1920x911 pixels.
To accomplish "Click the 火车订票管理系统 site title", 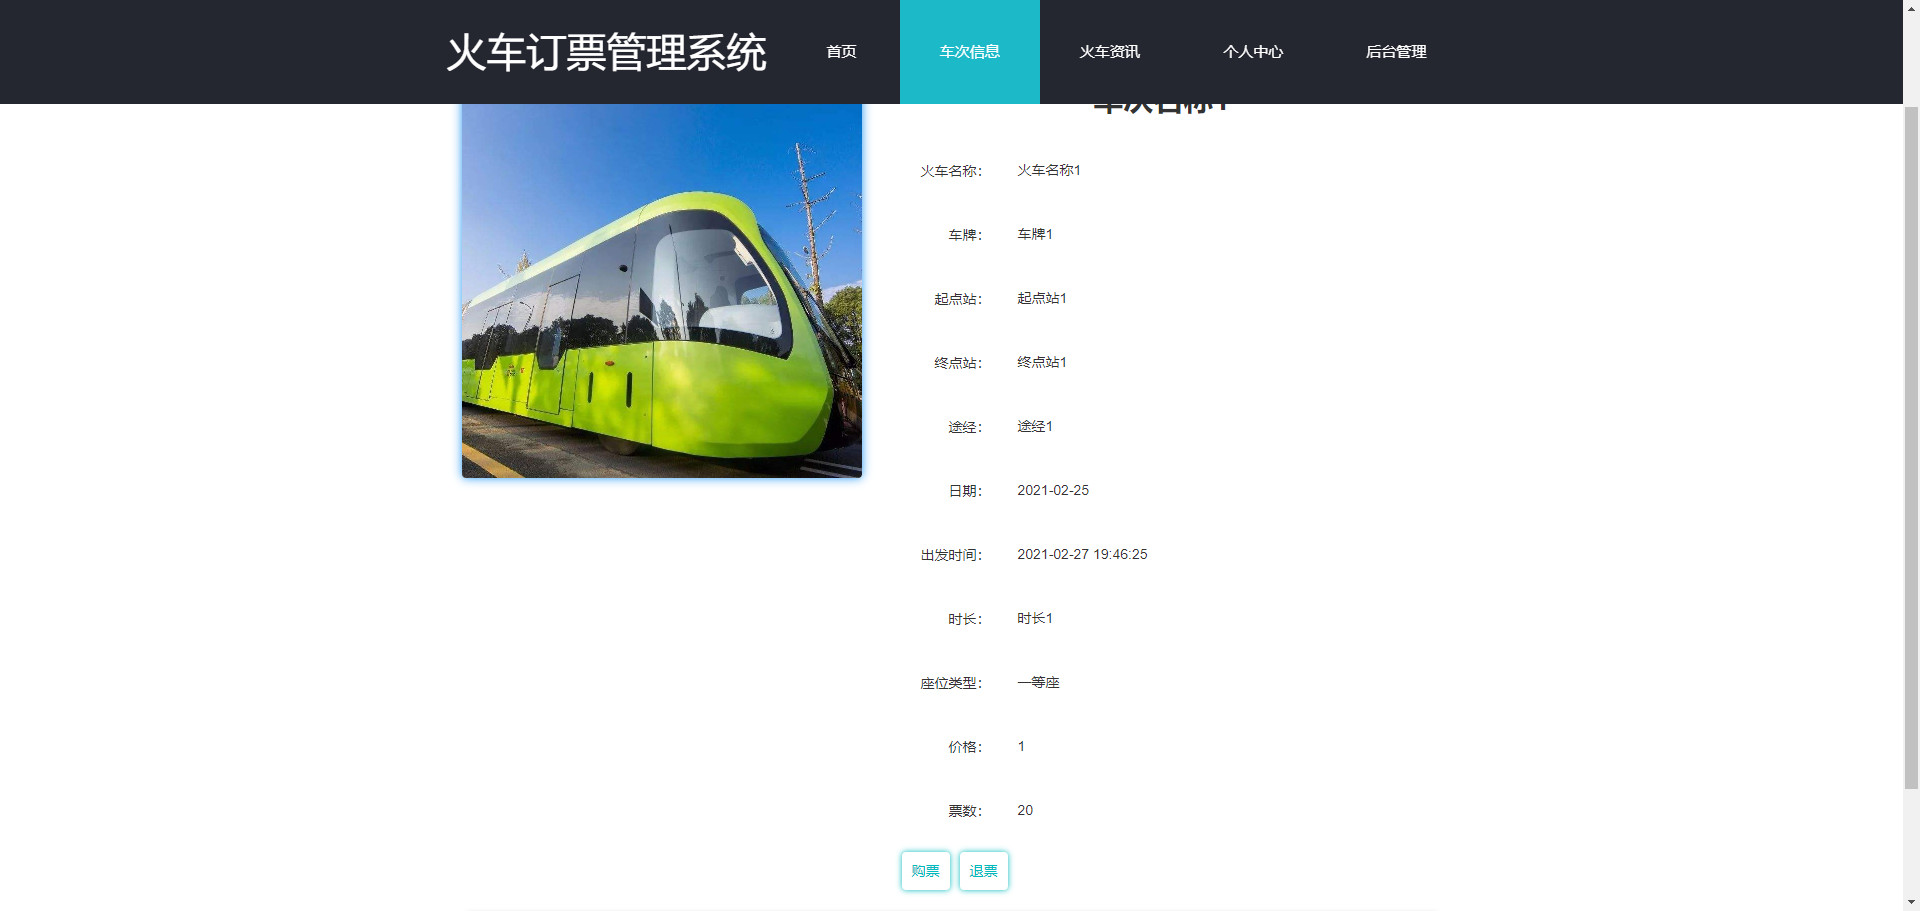I will tap(606, 52).
